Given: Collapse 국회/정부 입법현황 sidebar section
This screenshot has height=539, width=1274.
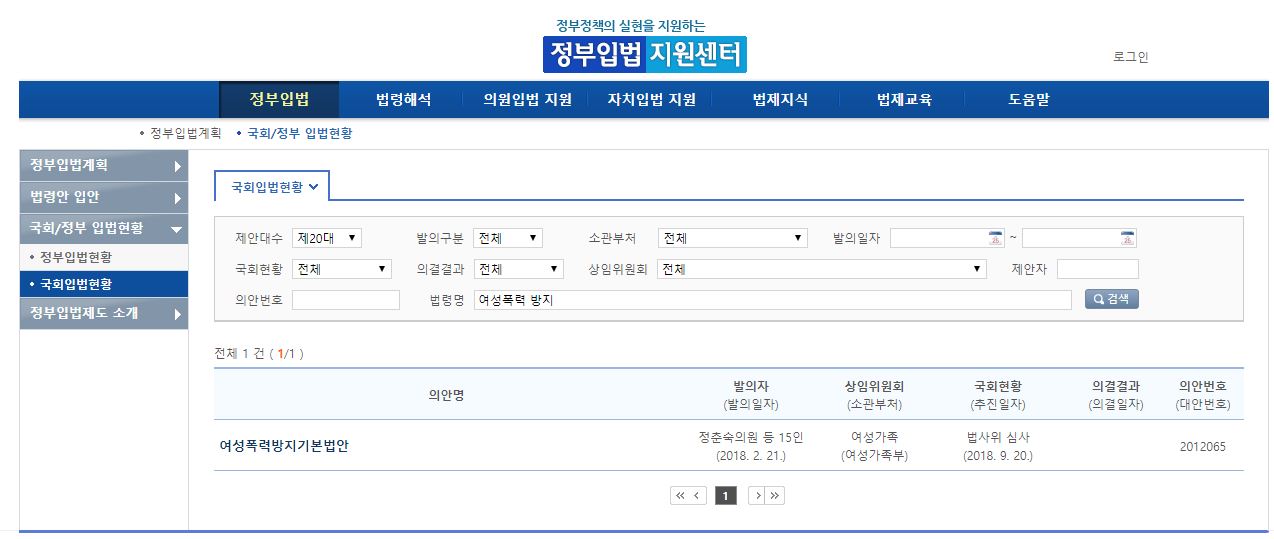Looking at the screenshot, I should (103, 228).
